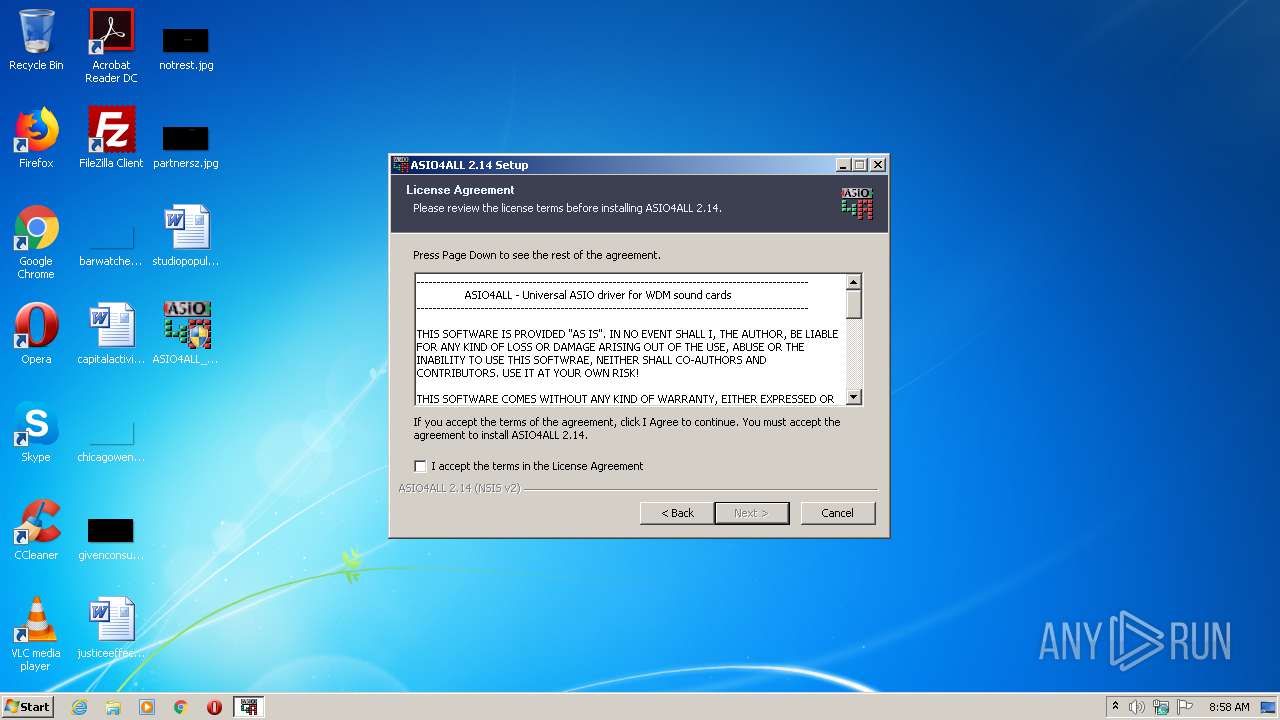Open Internet Explorer from the taskbar

79,707
